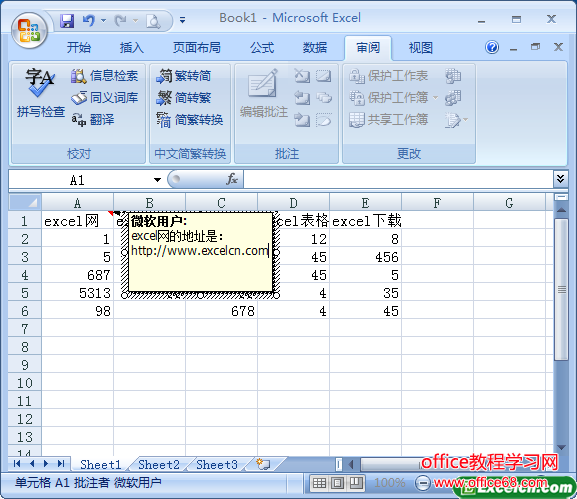Switch to the 插入 tab

(131, 47)
